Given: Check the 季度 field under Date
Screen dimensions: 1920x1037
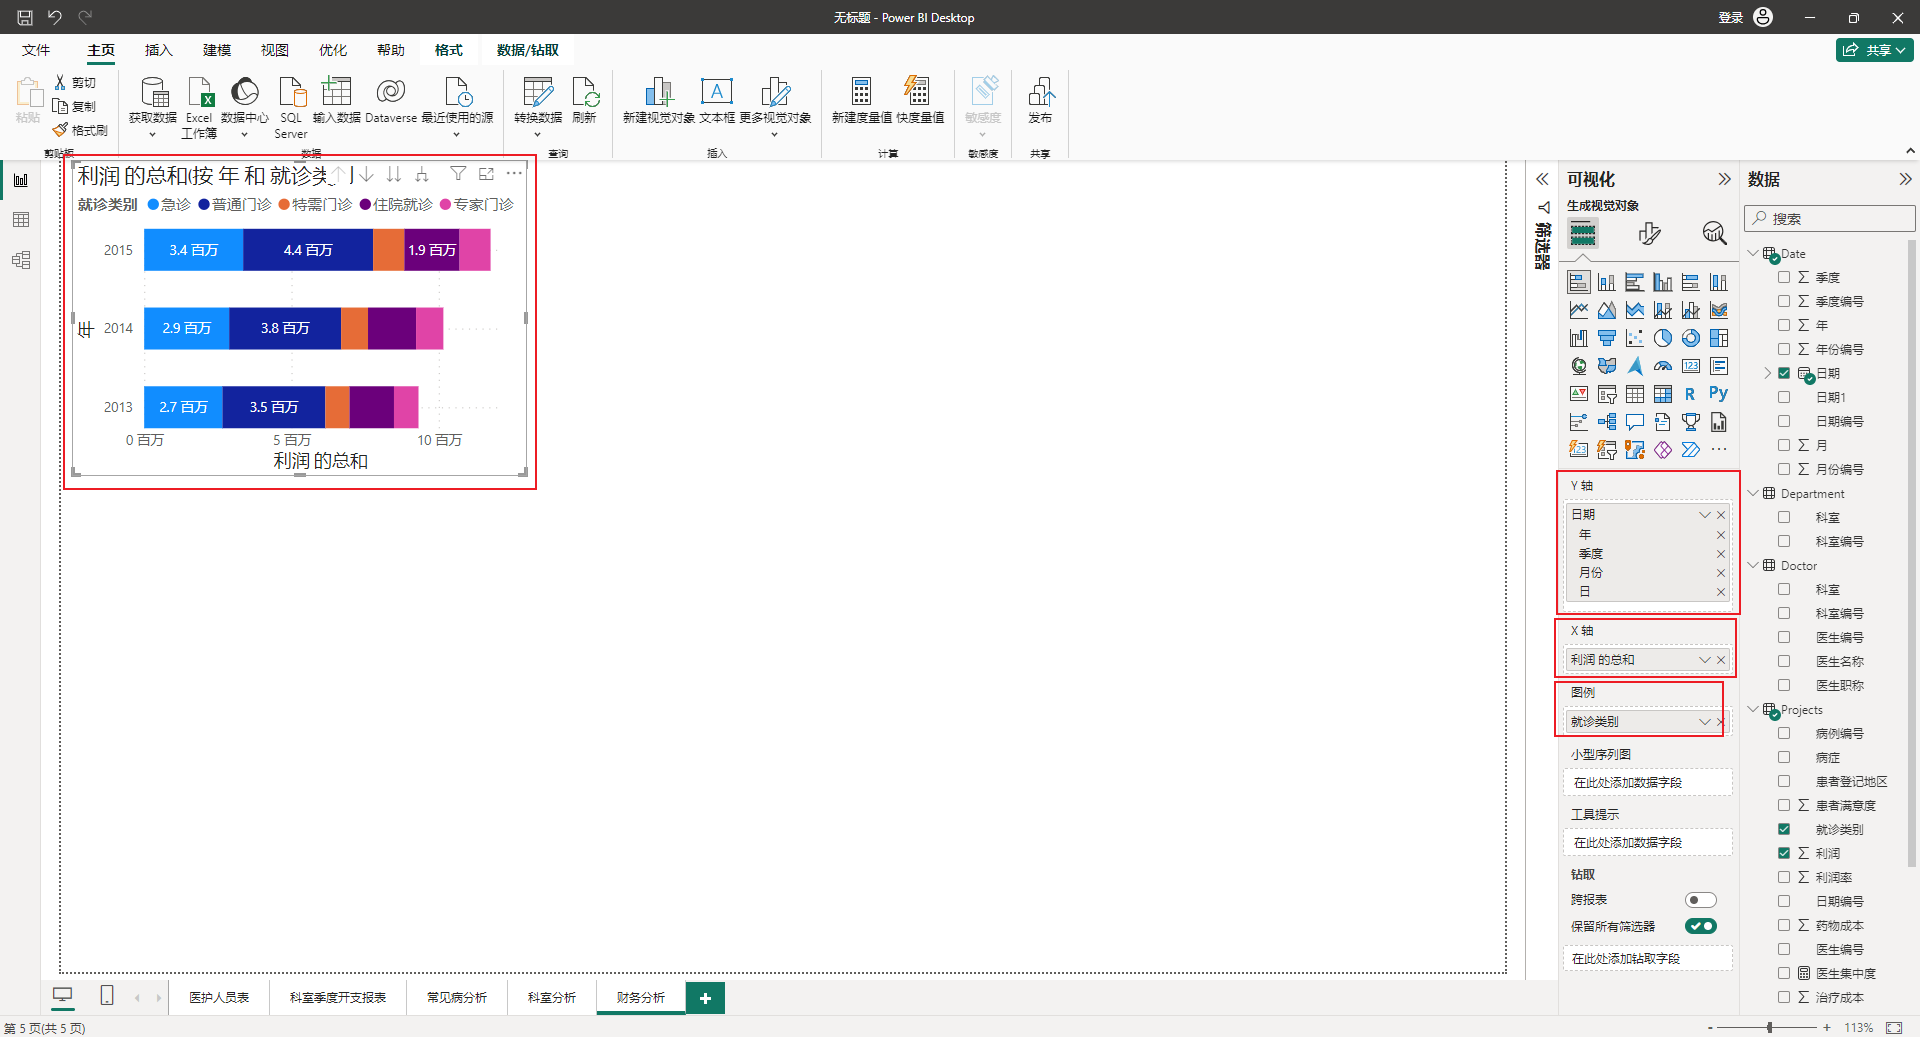Looking at the screenshot, I should pos(1784,277).
